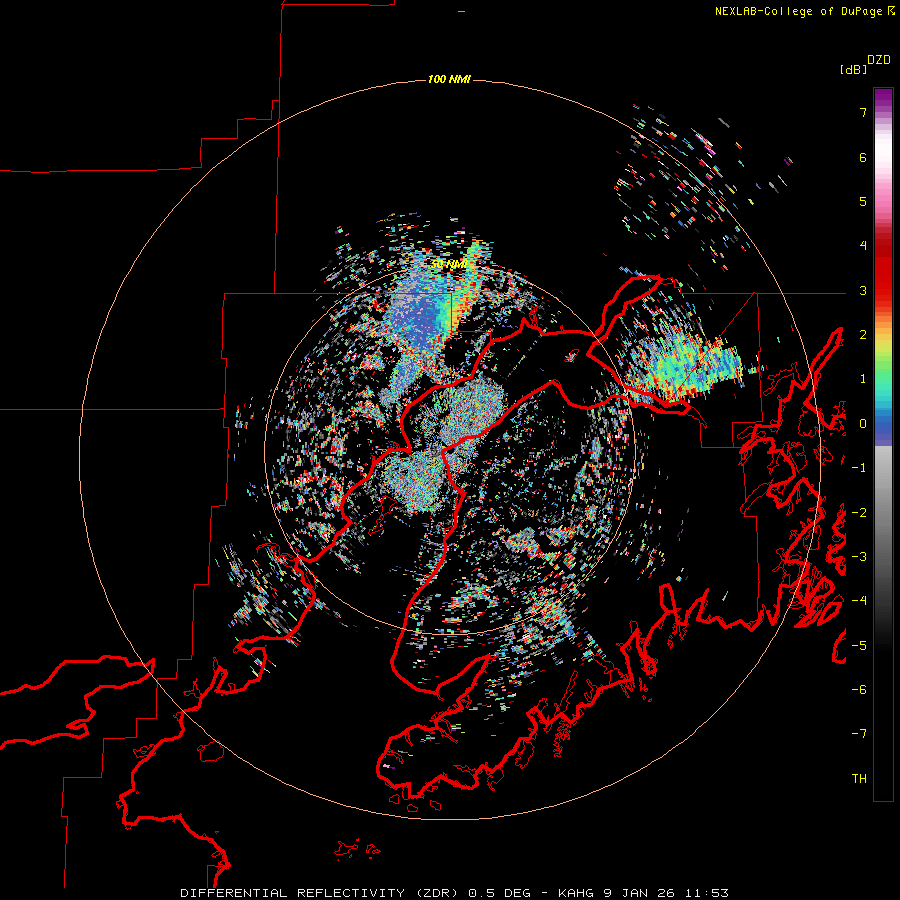Click the 7 tick label on color scale
The height and width of the screenshot is (900, 900).
pyautogui.click(x=863, y=112)
